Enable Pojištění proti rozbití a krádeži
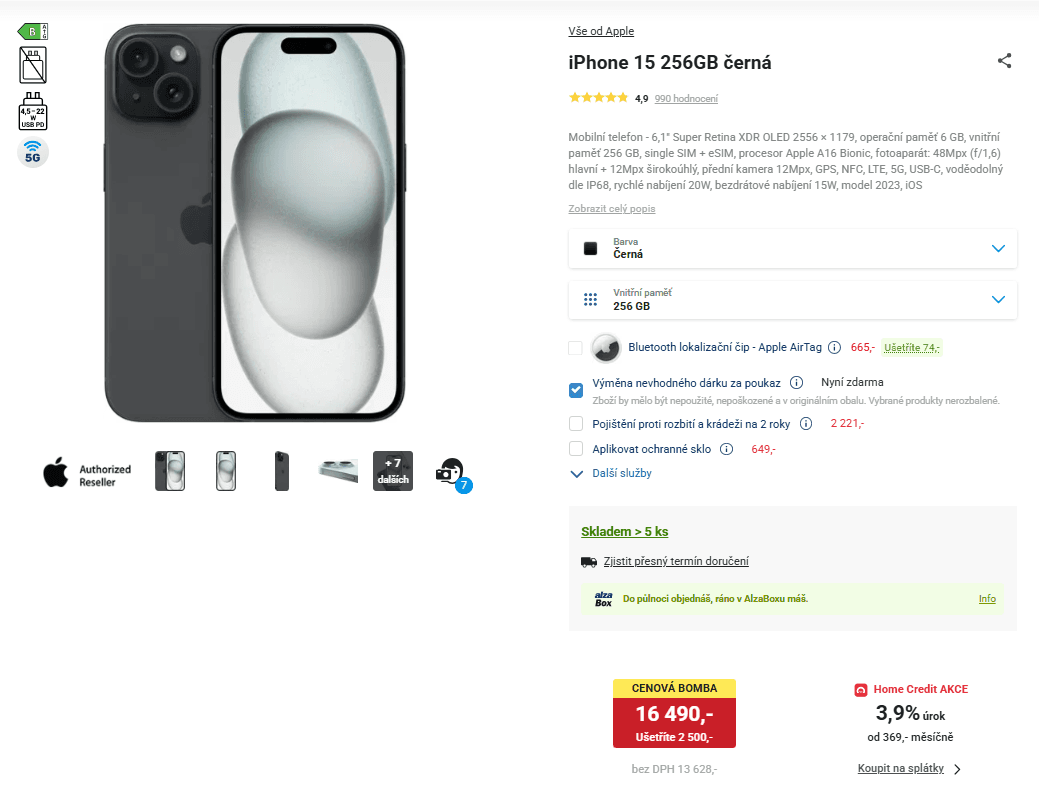Viewport: 1039px width, 785px height. click(575, 423)
